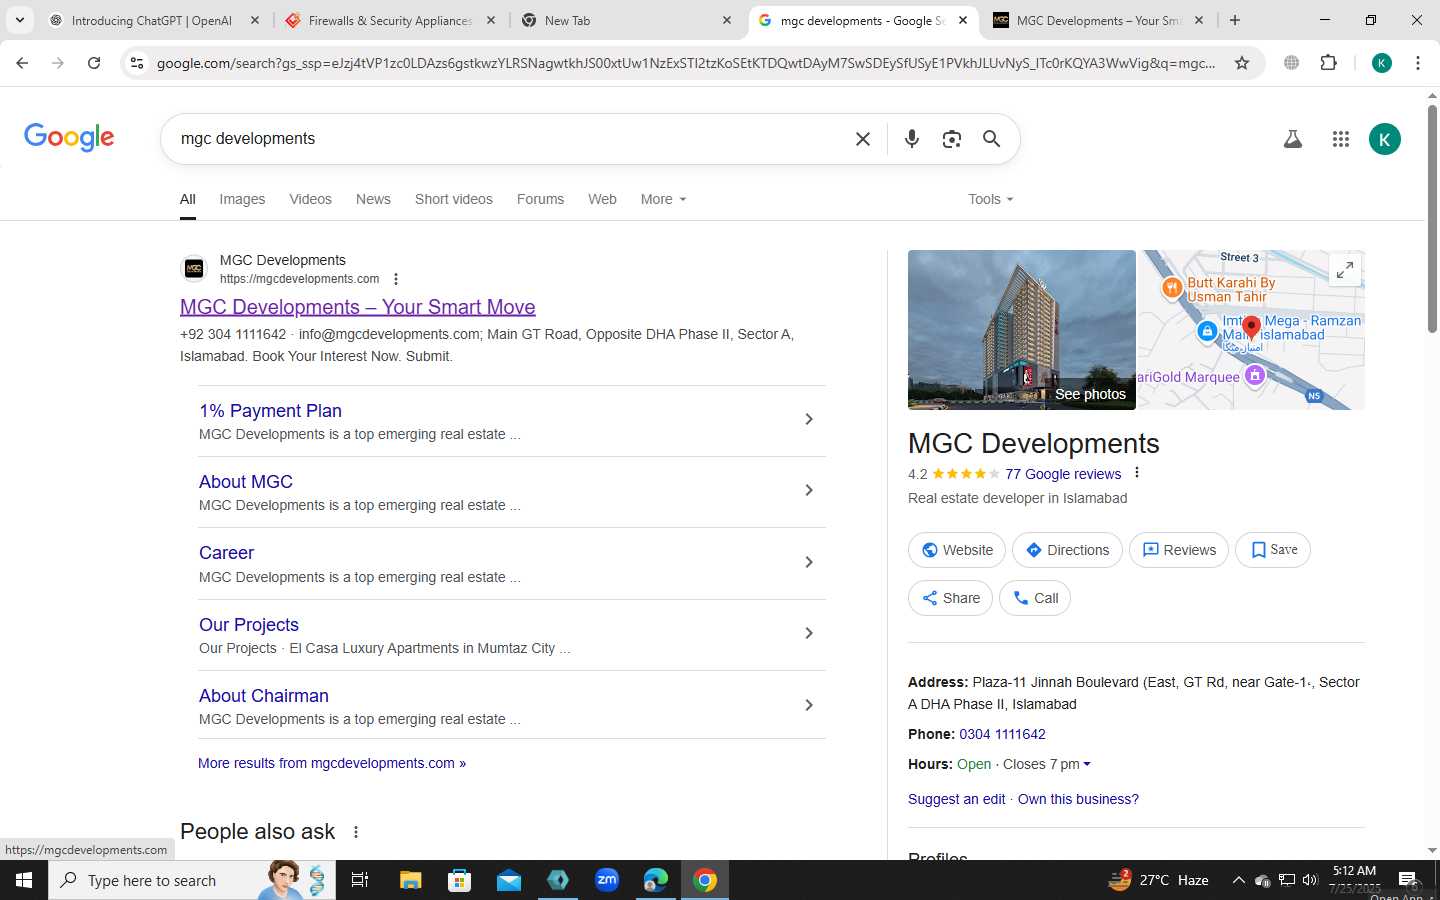Switch to the Short videos tab
This screenshot has width=1440, height=900.
click(x=454, y=199)
